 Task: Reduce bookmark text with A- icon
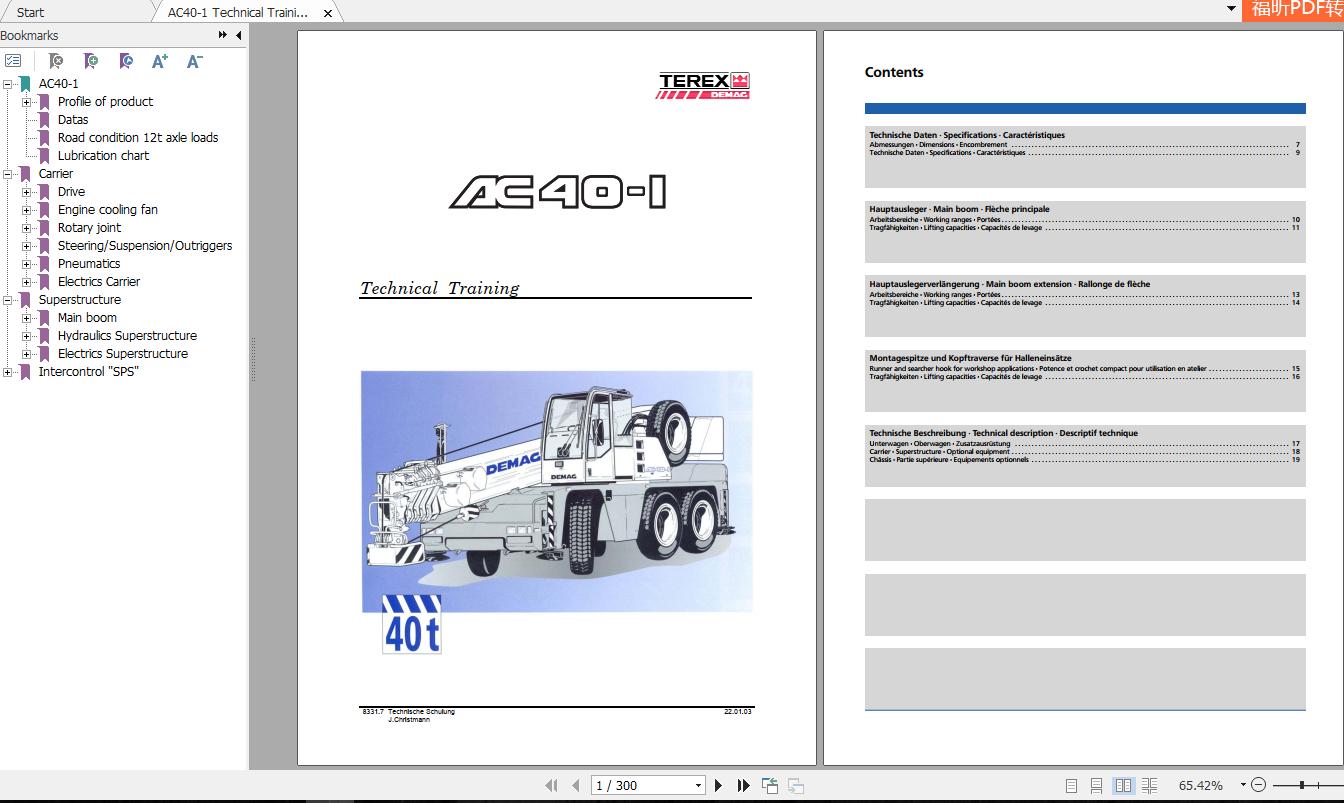[193, 61]
